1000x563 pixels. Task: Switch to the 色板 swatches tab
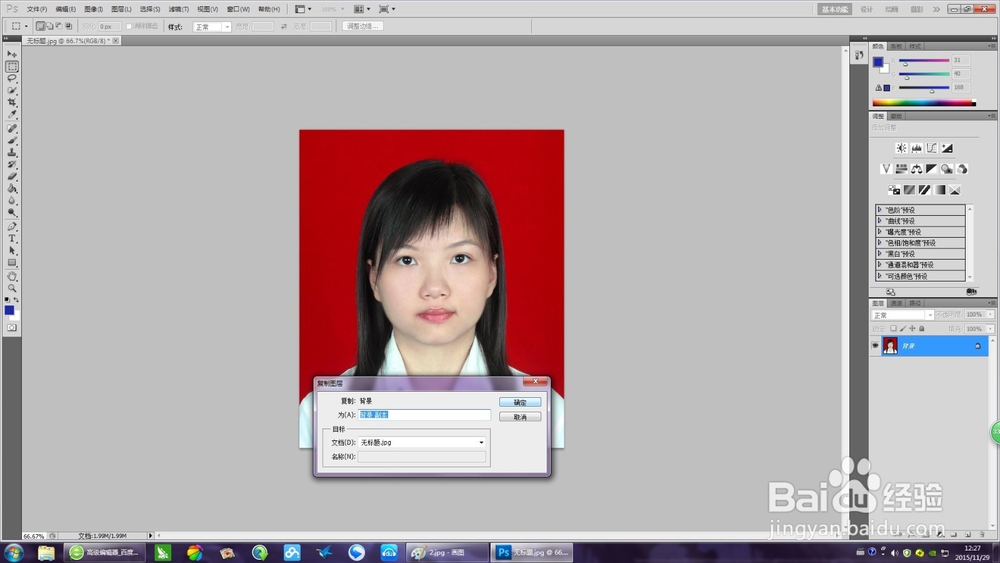897,46
